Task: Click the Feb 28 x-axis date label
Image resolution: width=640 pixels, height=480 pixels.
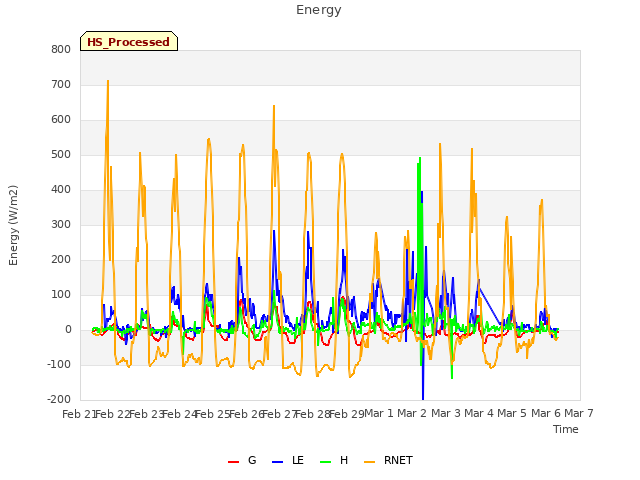Action: (313, 414)
